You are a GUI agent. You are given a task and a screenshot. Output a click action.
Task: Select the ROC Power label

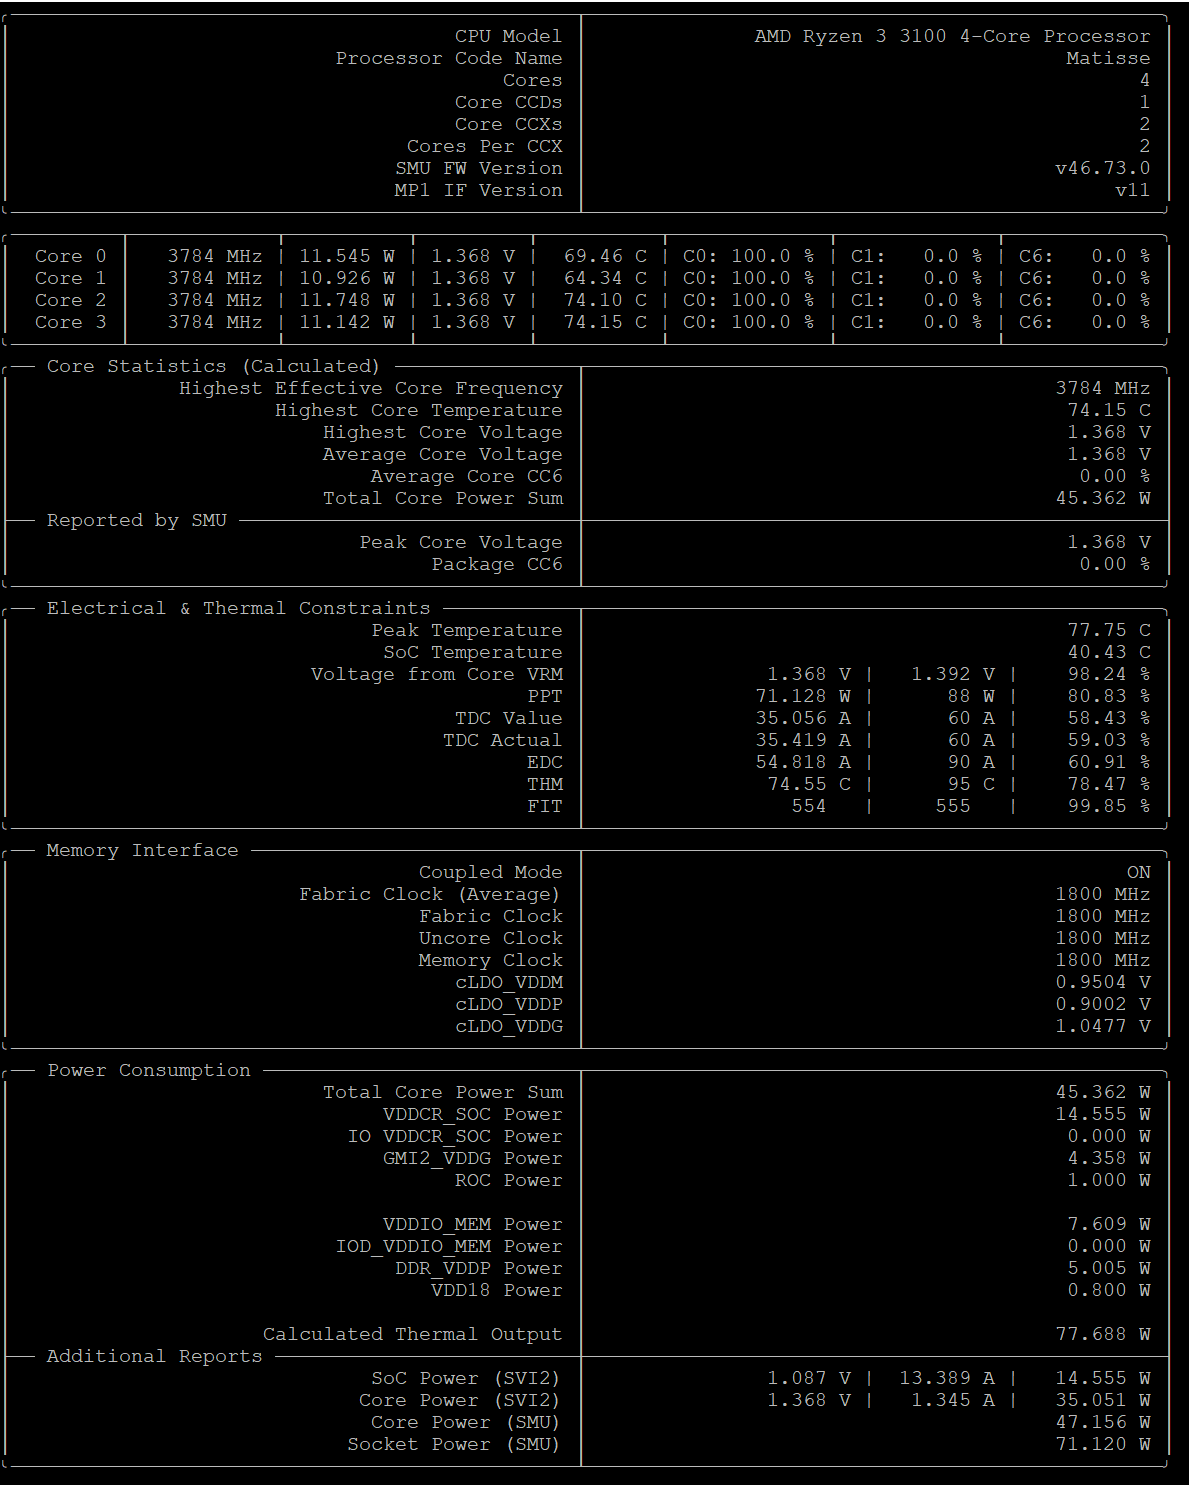point(508,1180)
